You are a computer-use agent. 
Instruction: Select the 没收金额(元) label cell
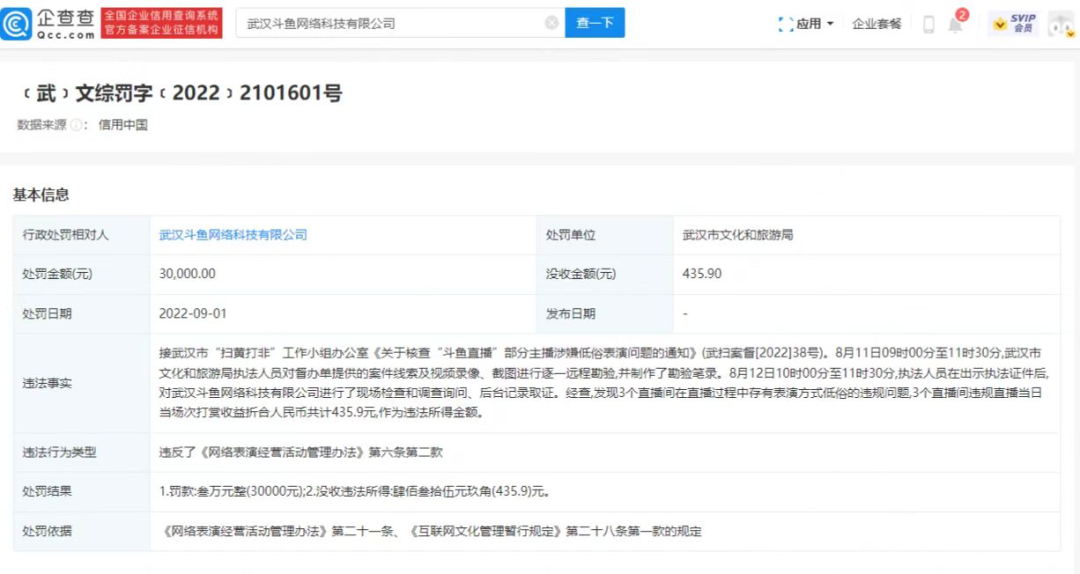click(x=605, y=274)
